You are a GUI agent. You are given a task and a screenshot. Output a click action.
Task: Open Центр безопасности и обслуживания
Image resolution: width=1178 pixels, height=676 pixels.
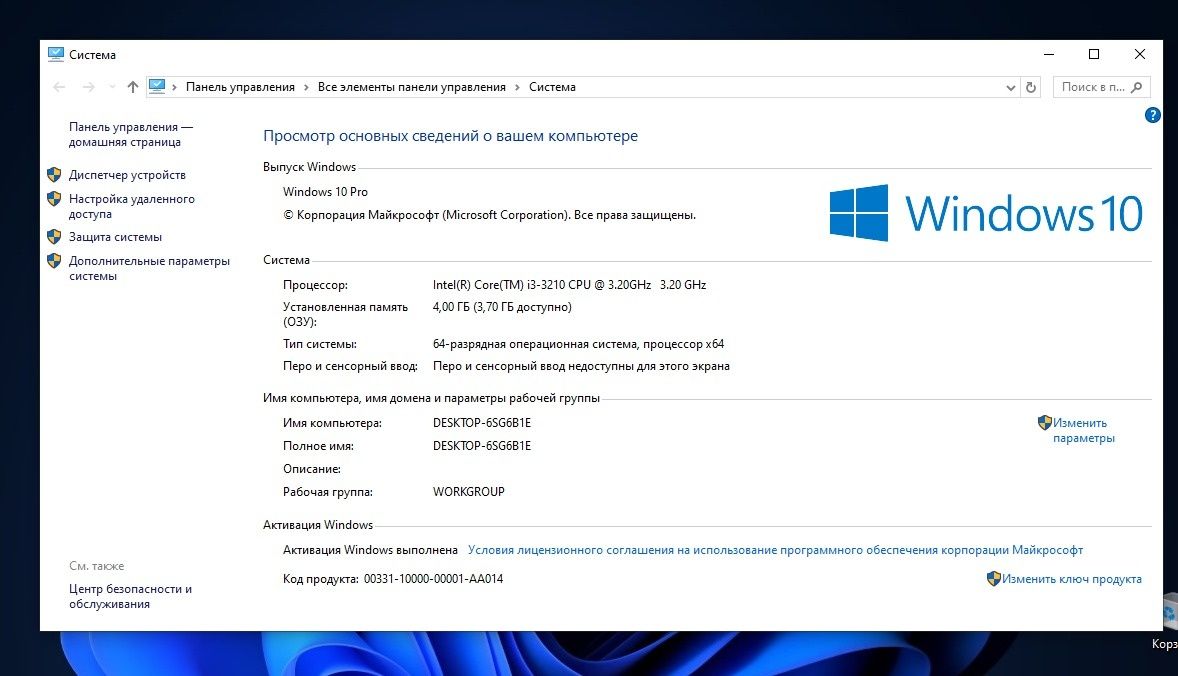(130, 596)
